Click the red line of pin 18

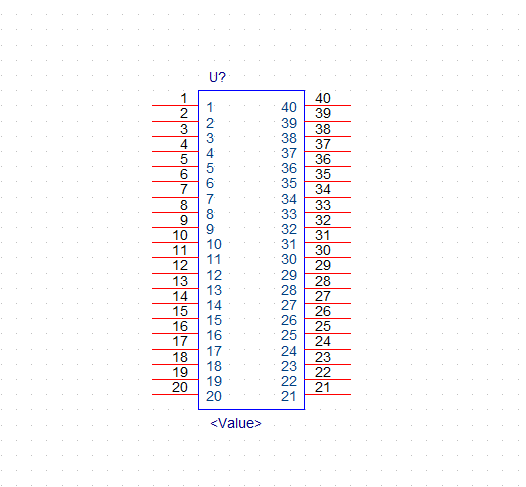(175, 364)
